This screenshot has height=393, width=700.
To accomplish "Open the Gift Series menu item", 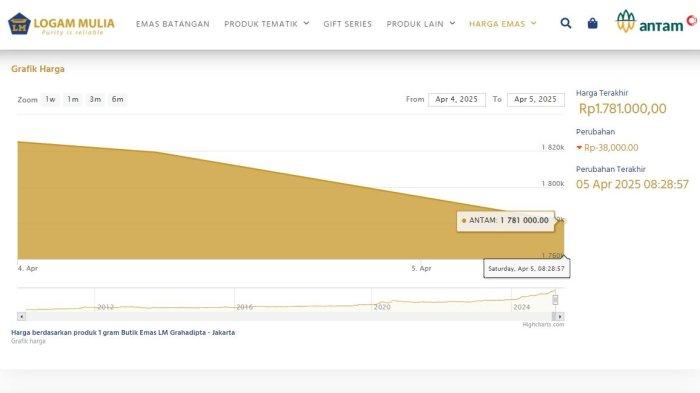I will click(x=348, y=24).
